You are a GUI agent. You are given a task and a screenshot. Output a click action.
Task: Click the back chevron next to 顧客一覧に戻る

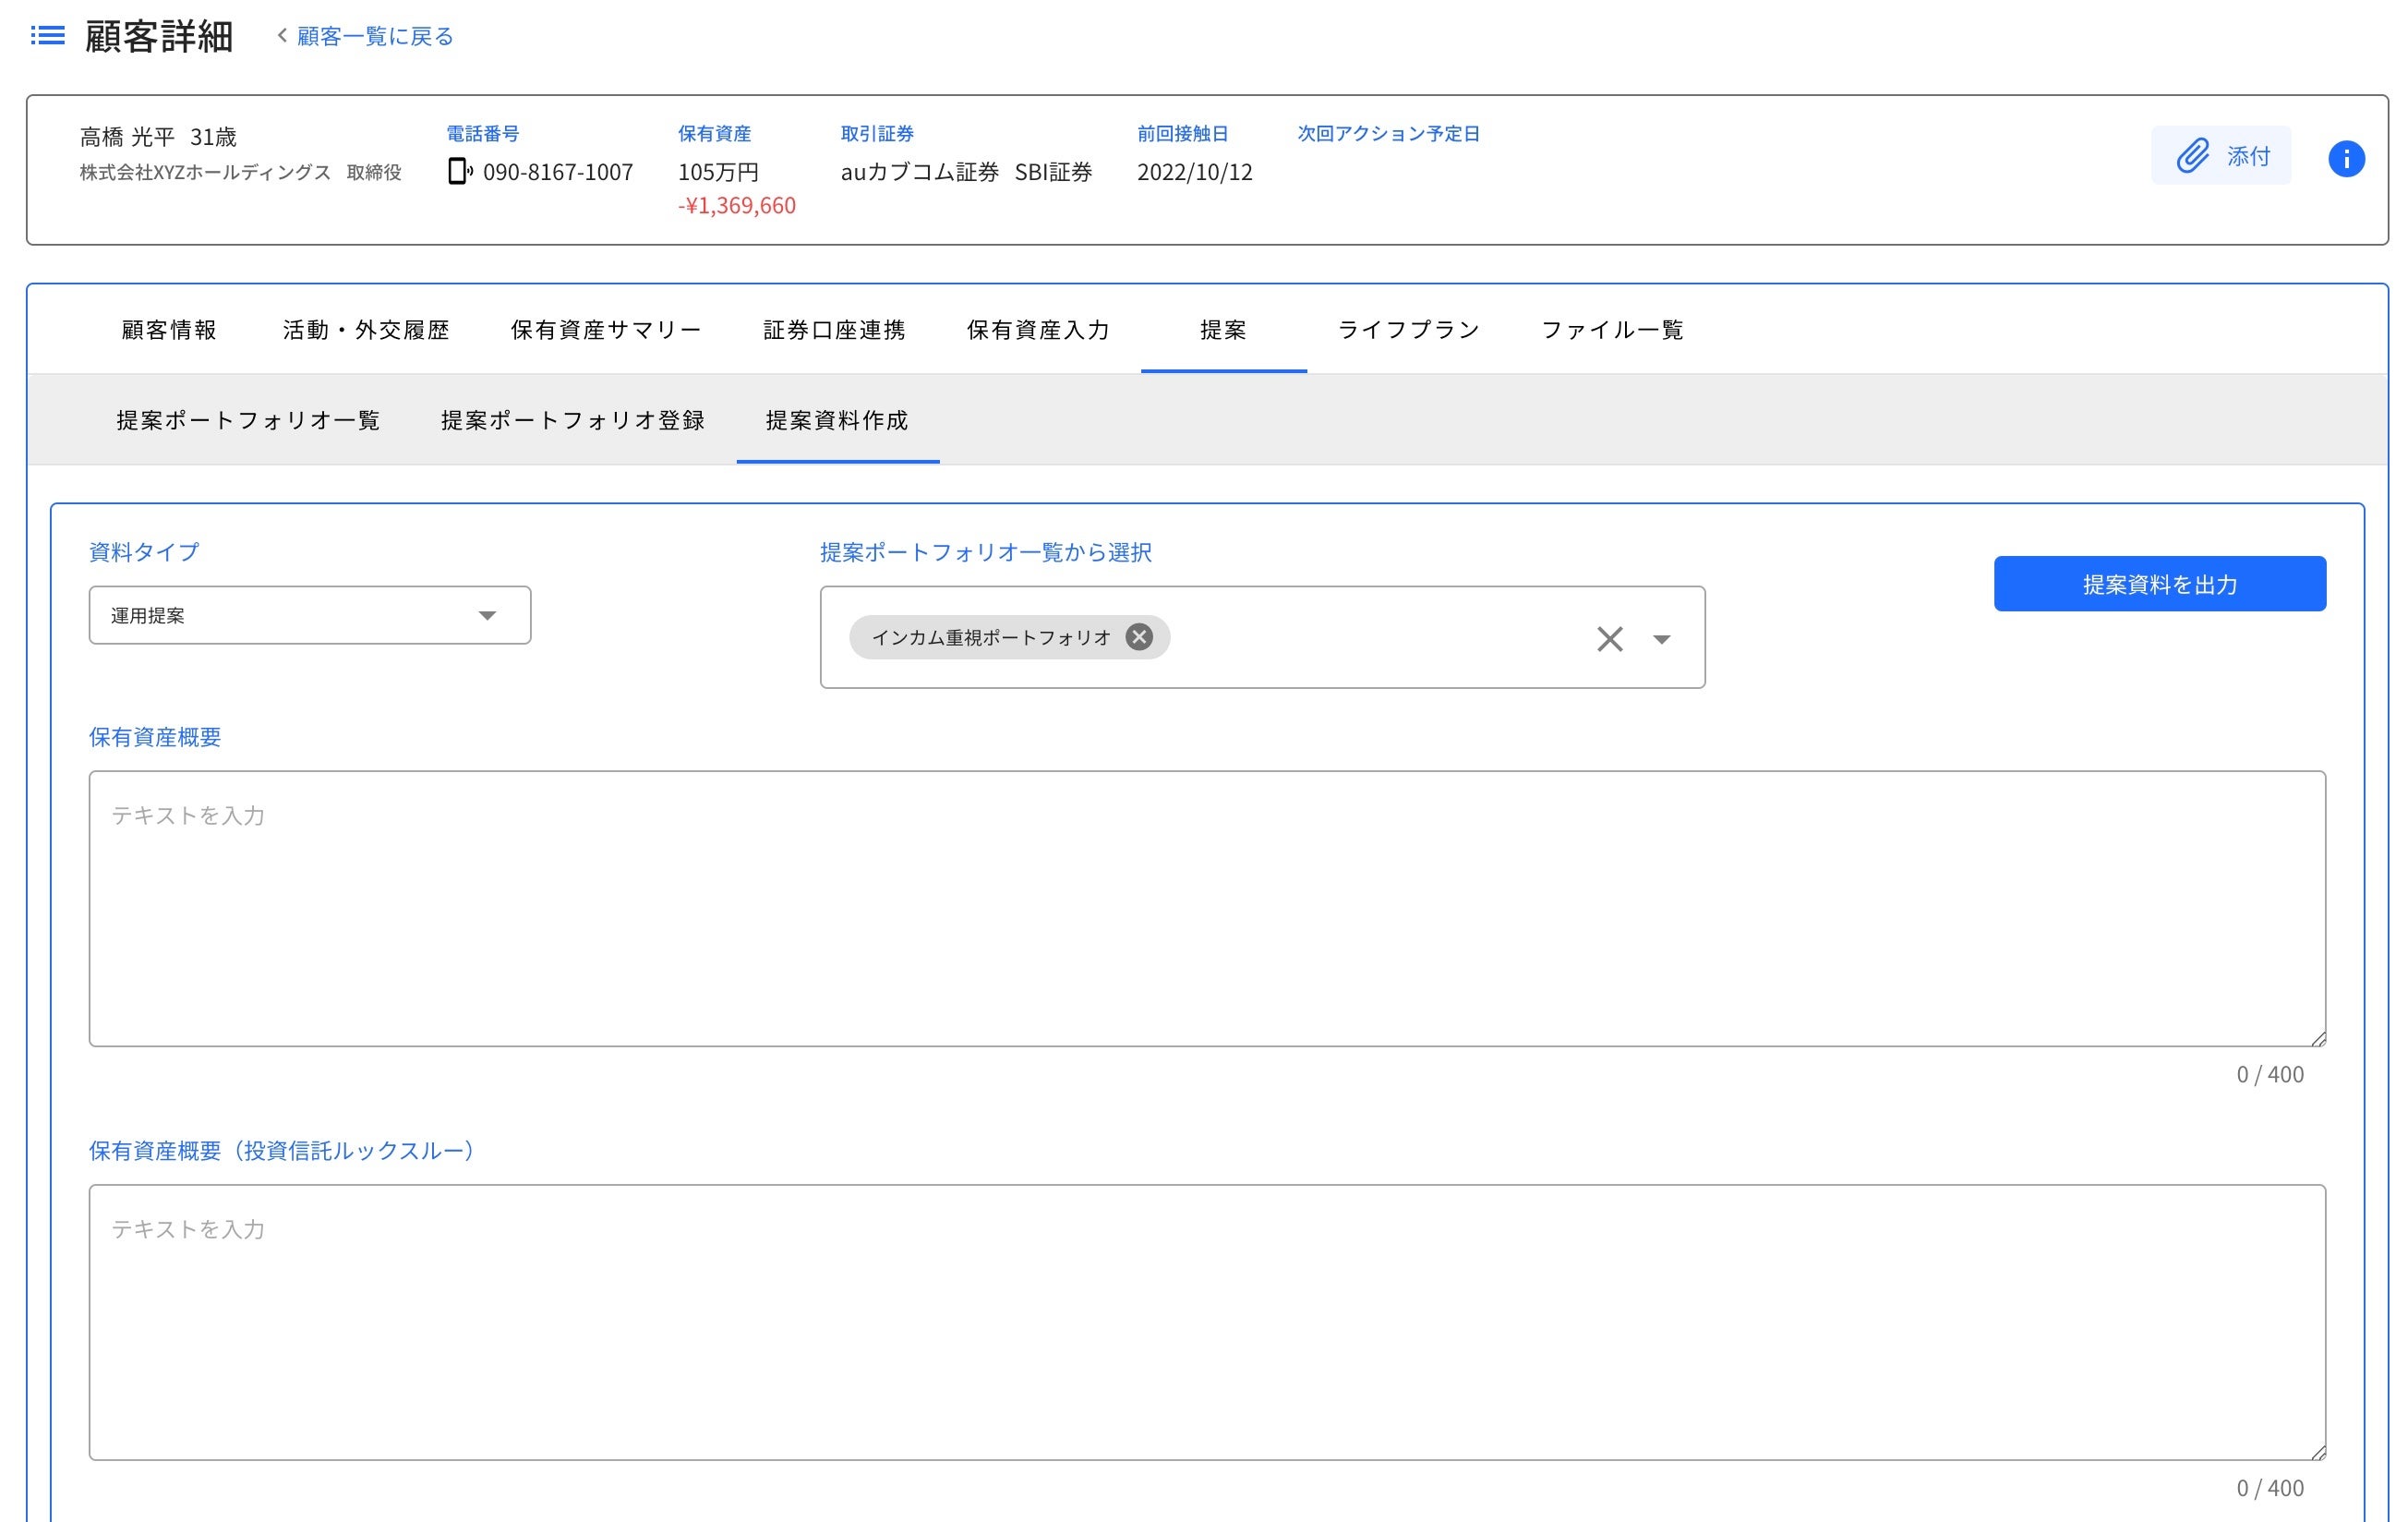click(283, 36)
